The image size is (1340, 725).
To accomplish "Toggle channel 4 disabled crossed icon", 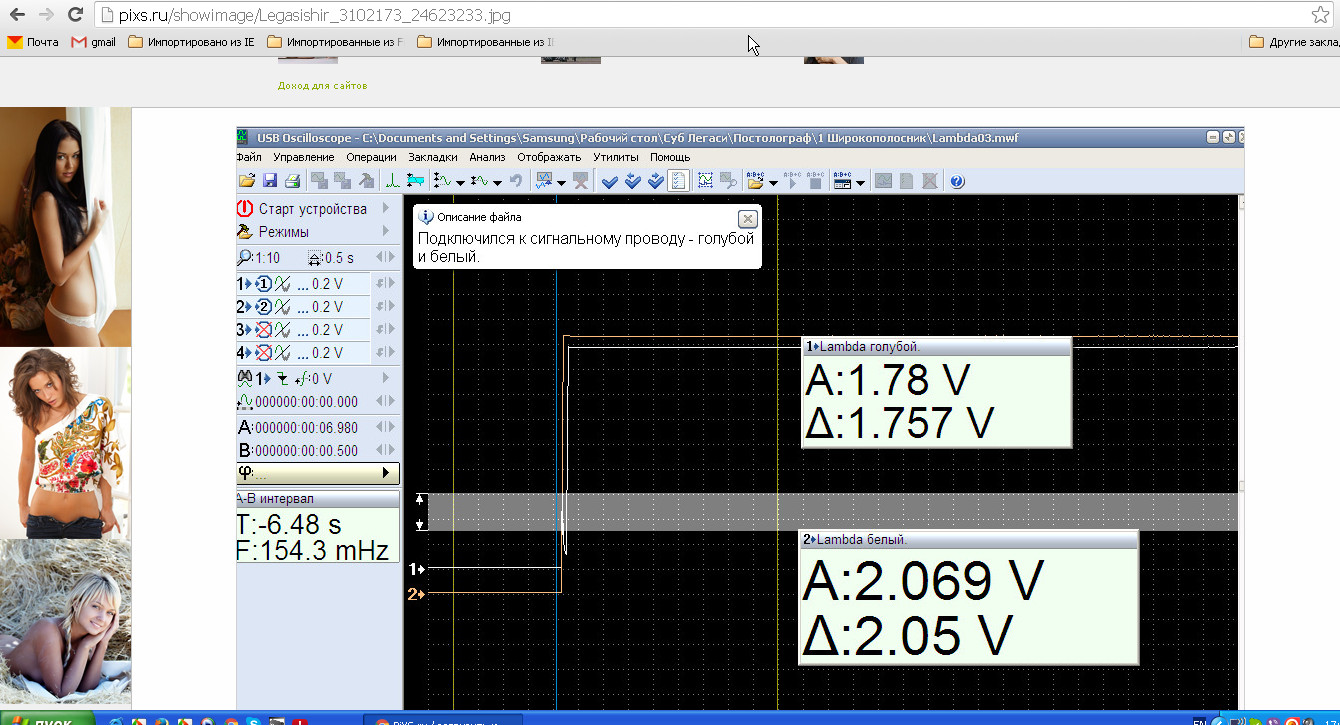I will [264, 353].
